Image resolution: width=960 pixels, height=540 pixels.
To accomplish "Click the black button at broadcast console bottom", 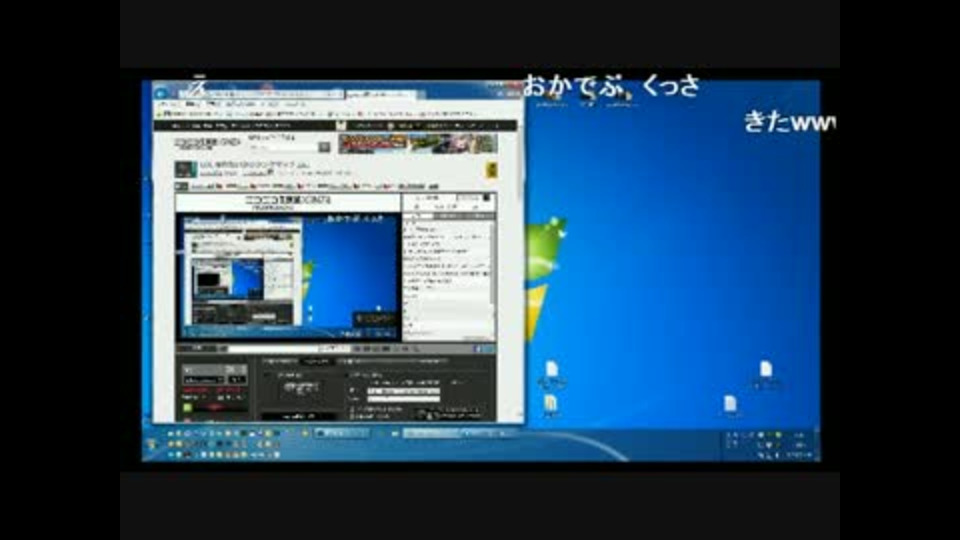I will 298,416.
